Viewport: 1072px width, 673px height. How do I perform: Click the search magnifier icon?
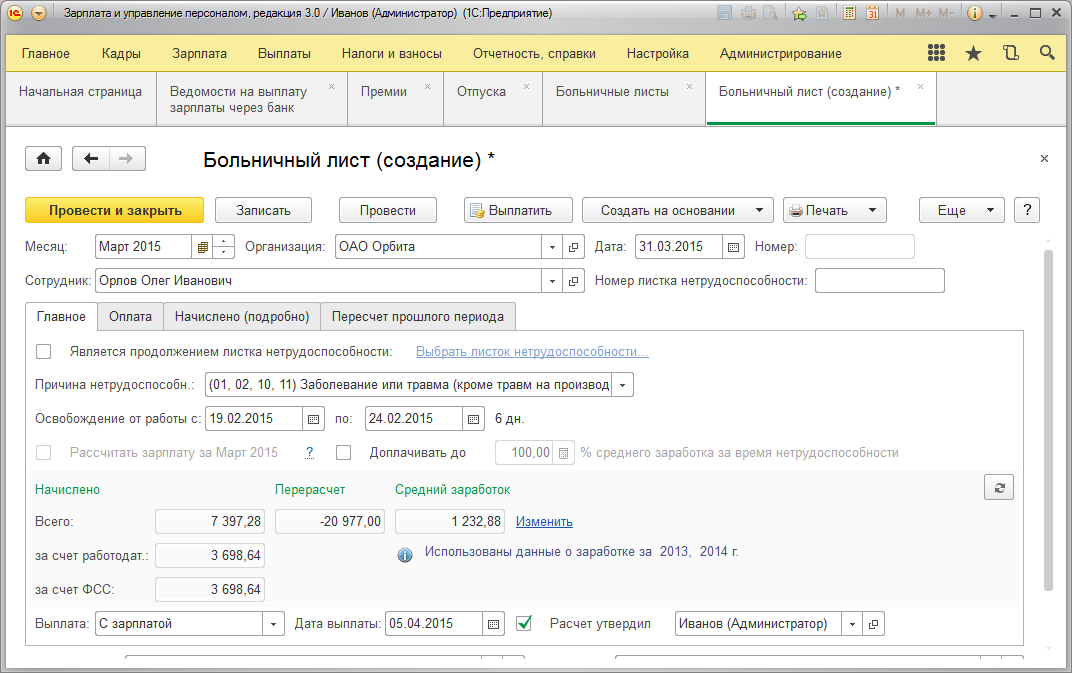tap(1047, 54)
